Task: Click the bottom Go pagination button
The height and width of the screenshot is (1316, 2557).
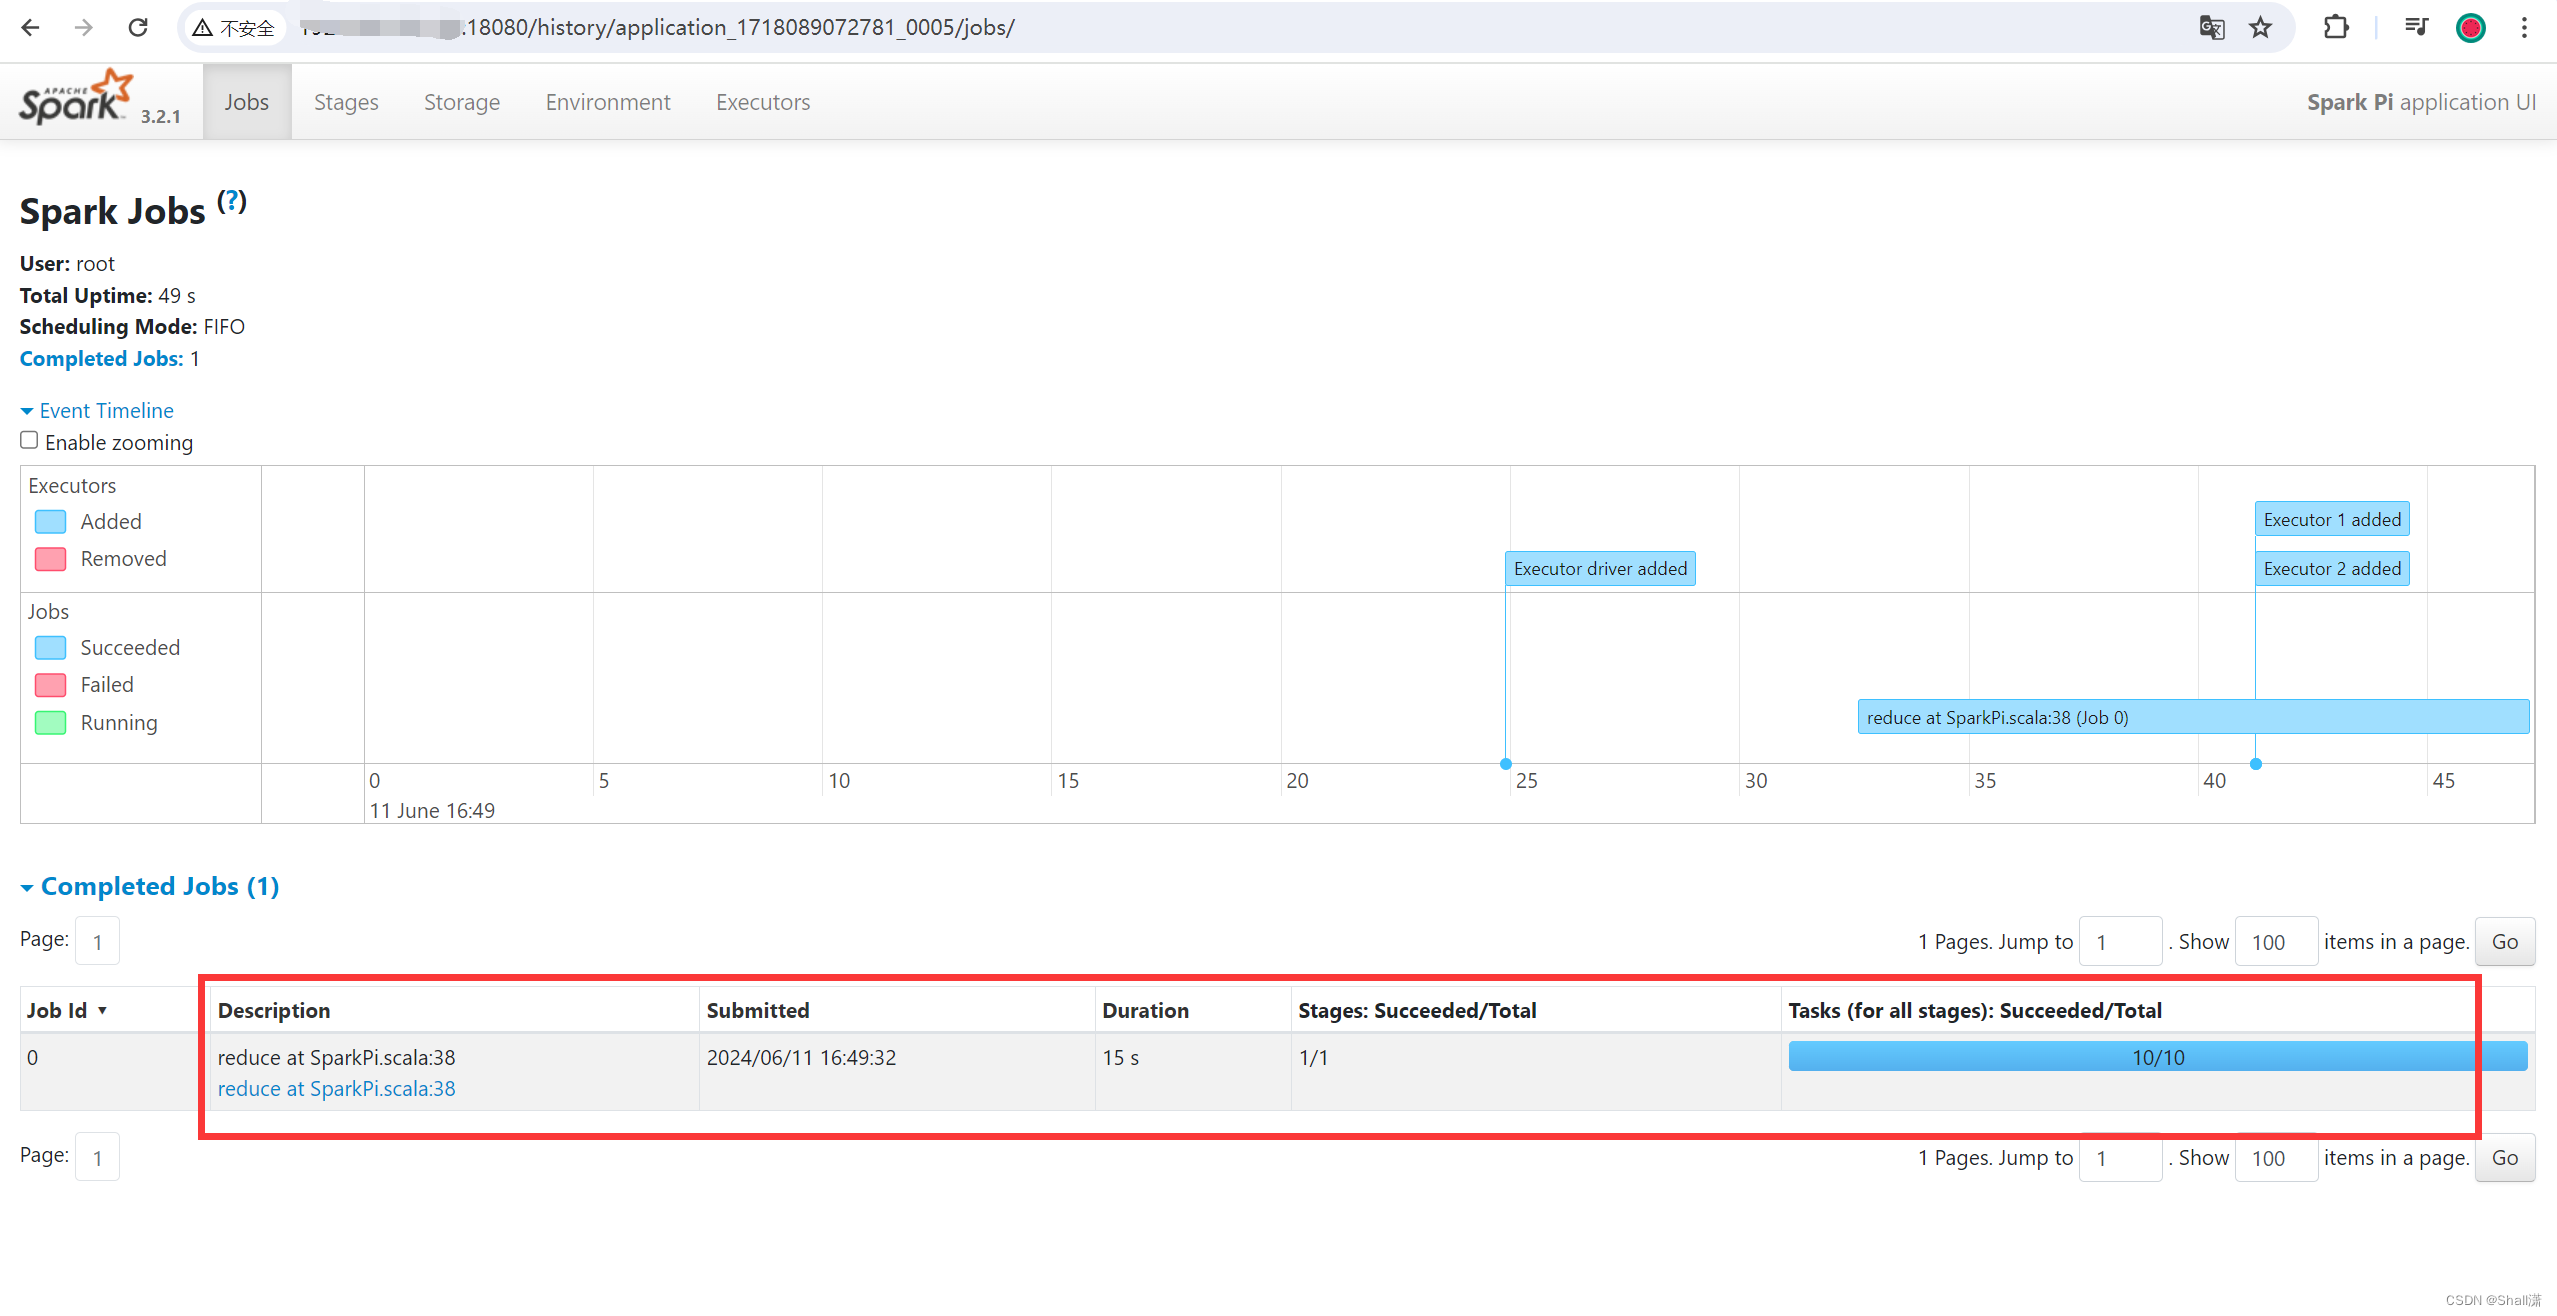Action: 2505,1158
